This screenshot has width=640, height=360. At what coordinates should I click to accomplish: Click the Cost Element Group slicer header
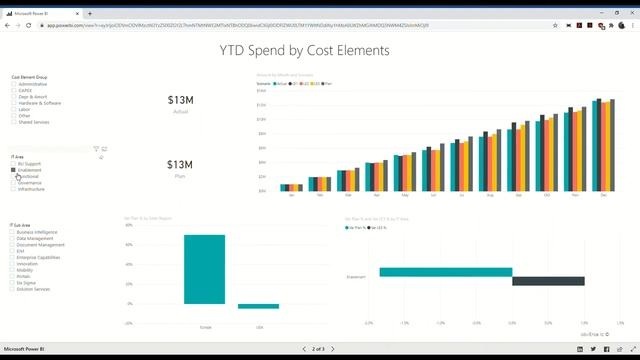click(29, 77)
